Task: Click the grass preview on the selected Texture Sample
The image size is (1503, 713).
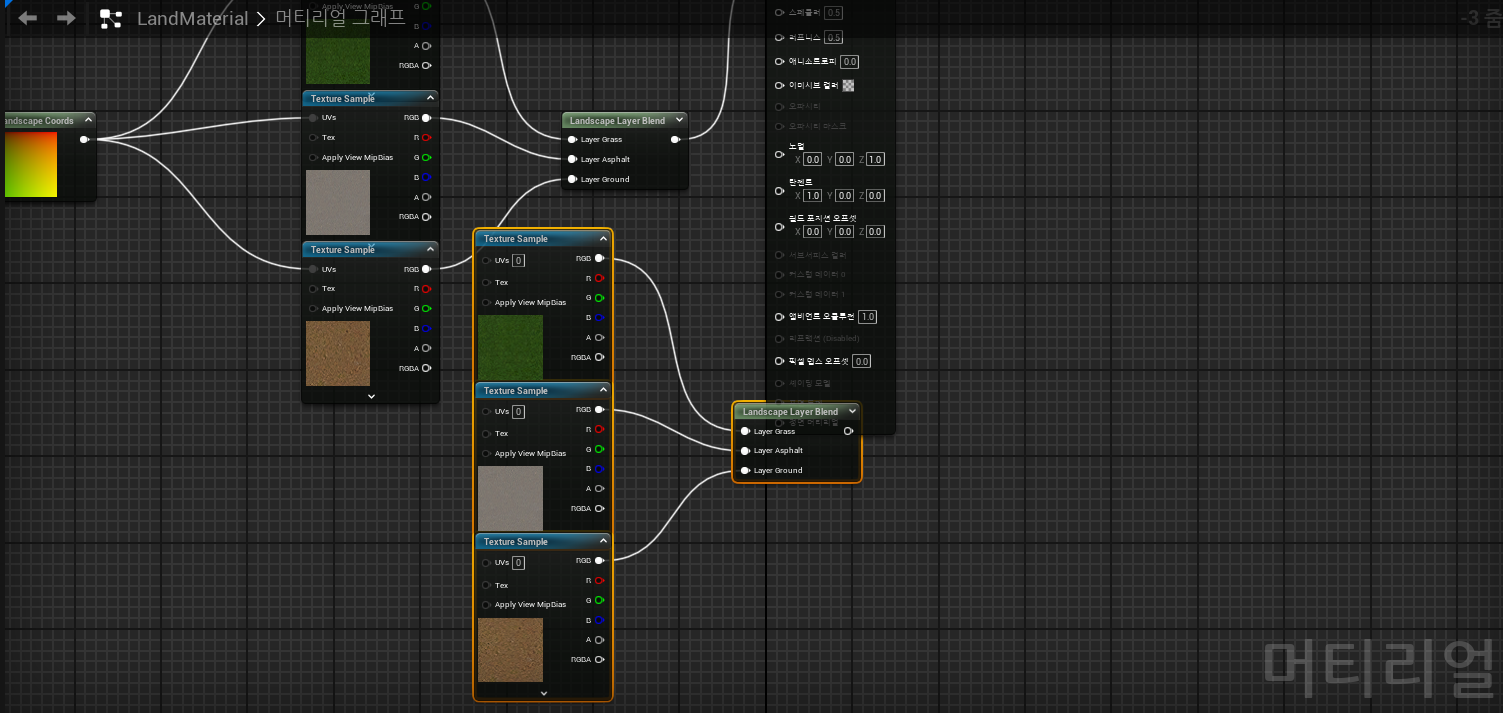Action: (510, 347)
